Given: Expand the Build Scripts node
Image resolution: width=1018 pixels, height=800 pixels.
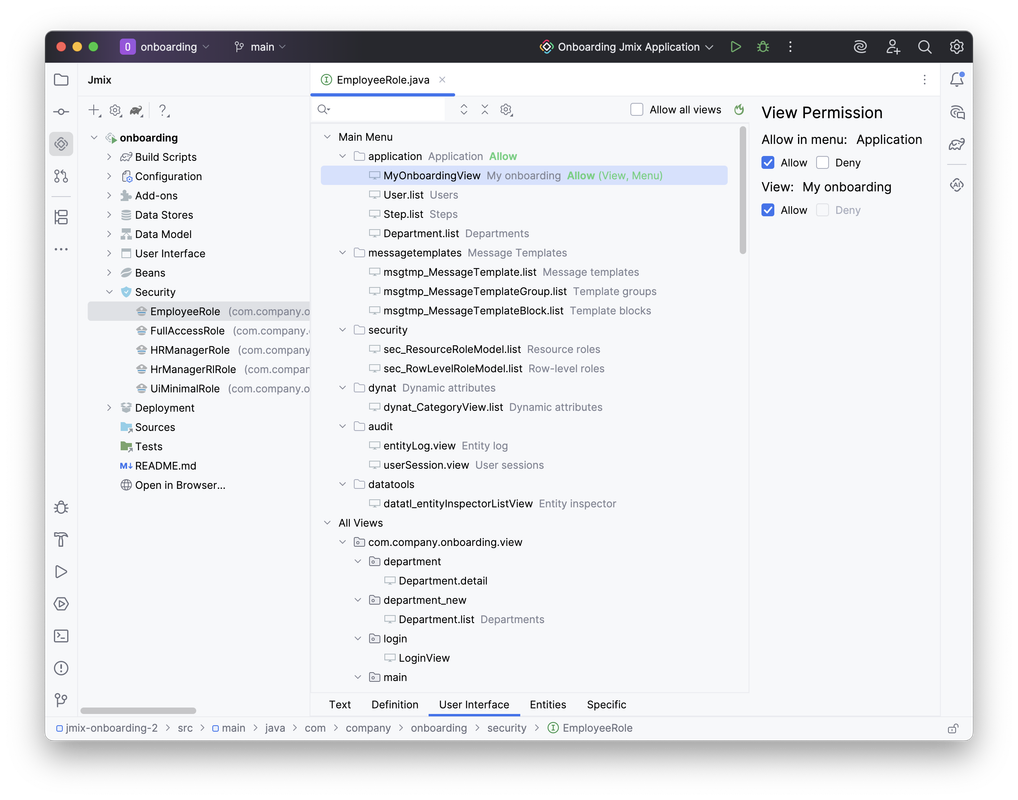Looking at the screenshot, I should [109, 156].
